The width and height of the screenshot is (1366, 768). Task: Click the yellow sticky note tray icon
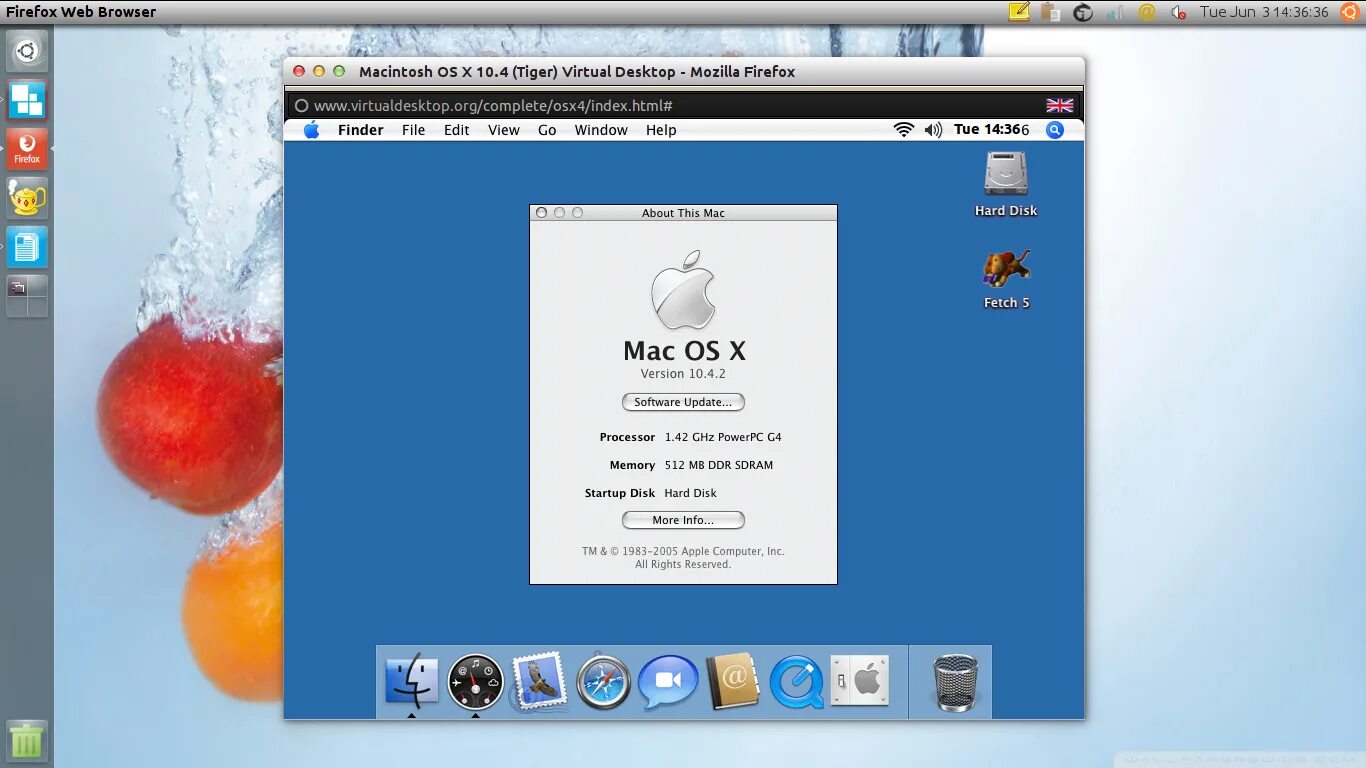[x=1019, y=12]
